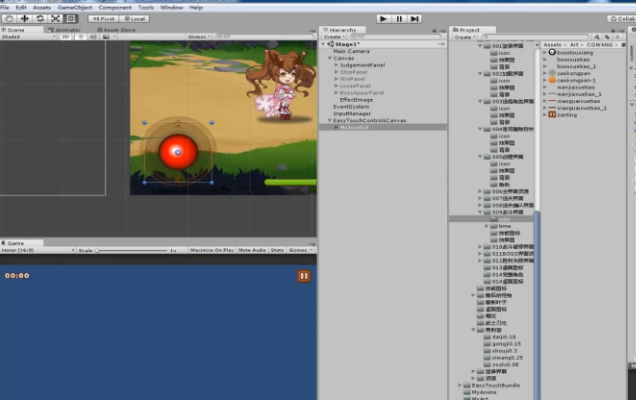This screenshot has width=636, height=400.
Task: Toggle Maximize On Play
Action: pyautogui.click(x=212, y=250)
